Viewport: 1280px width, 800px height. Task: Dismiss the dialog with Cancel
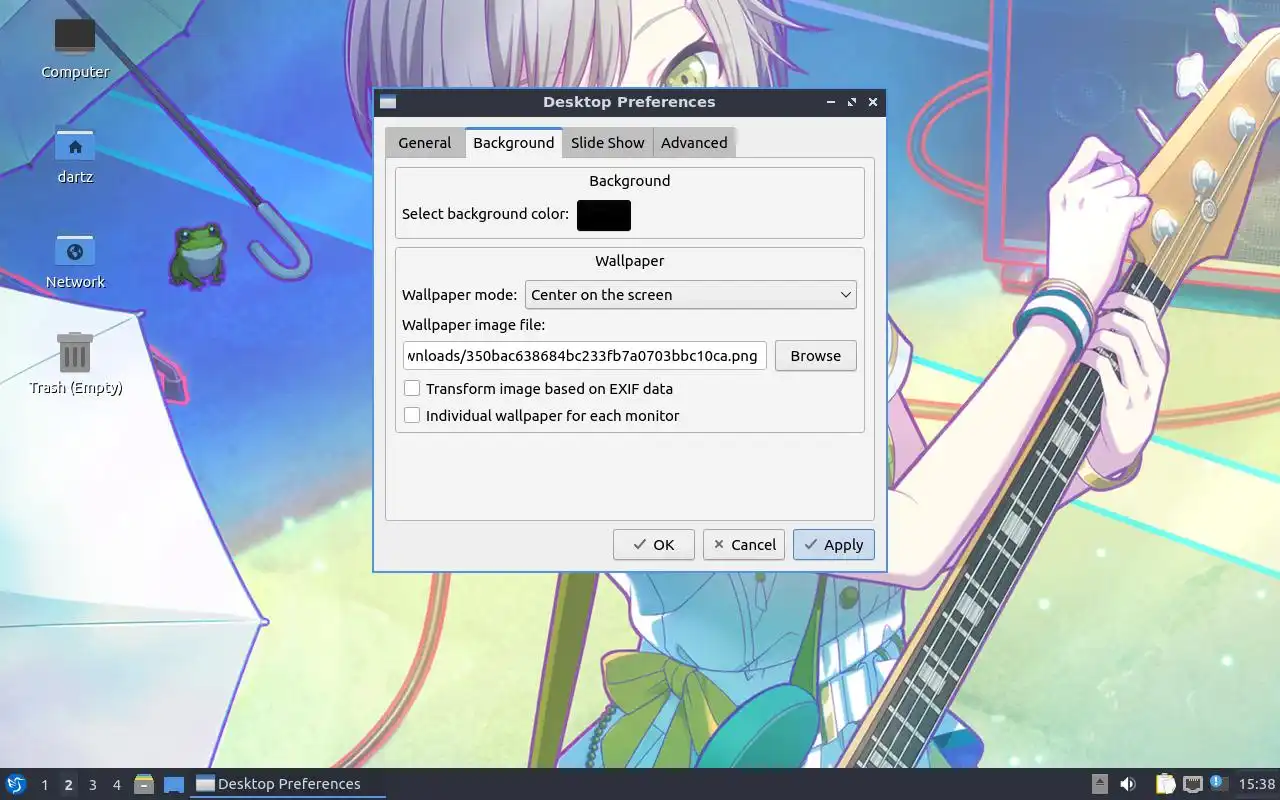744,545
